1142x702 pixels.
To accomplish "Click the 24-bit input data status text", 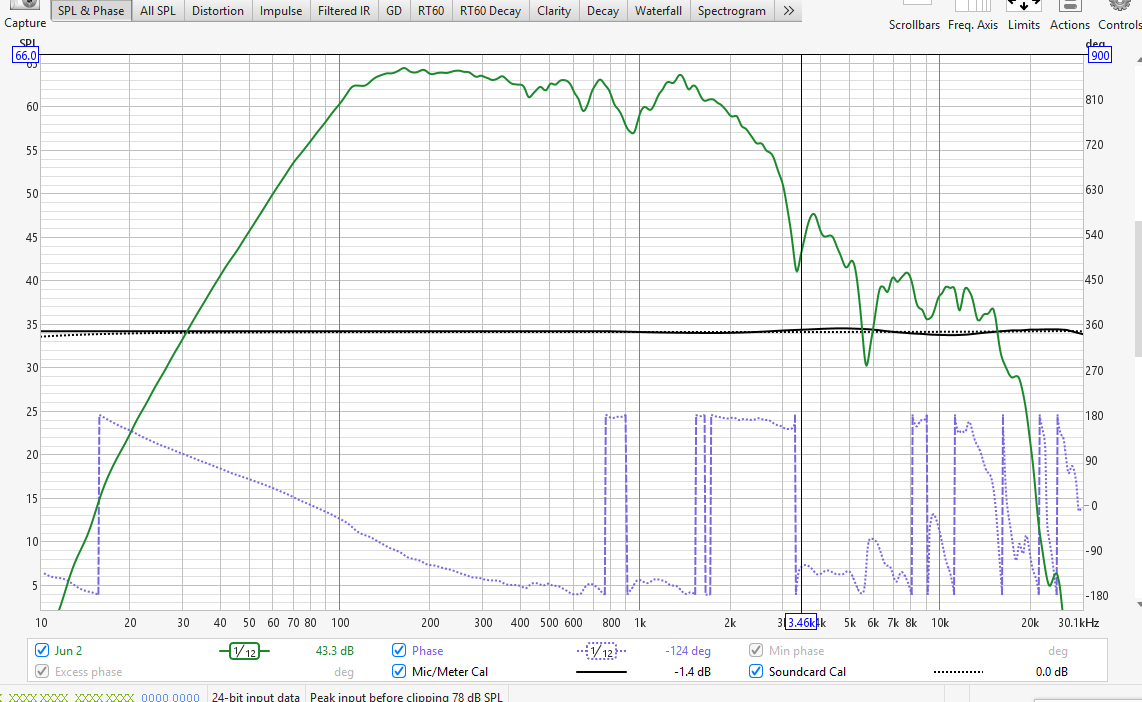I will coord(256,696).
